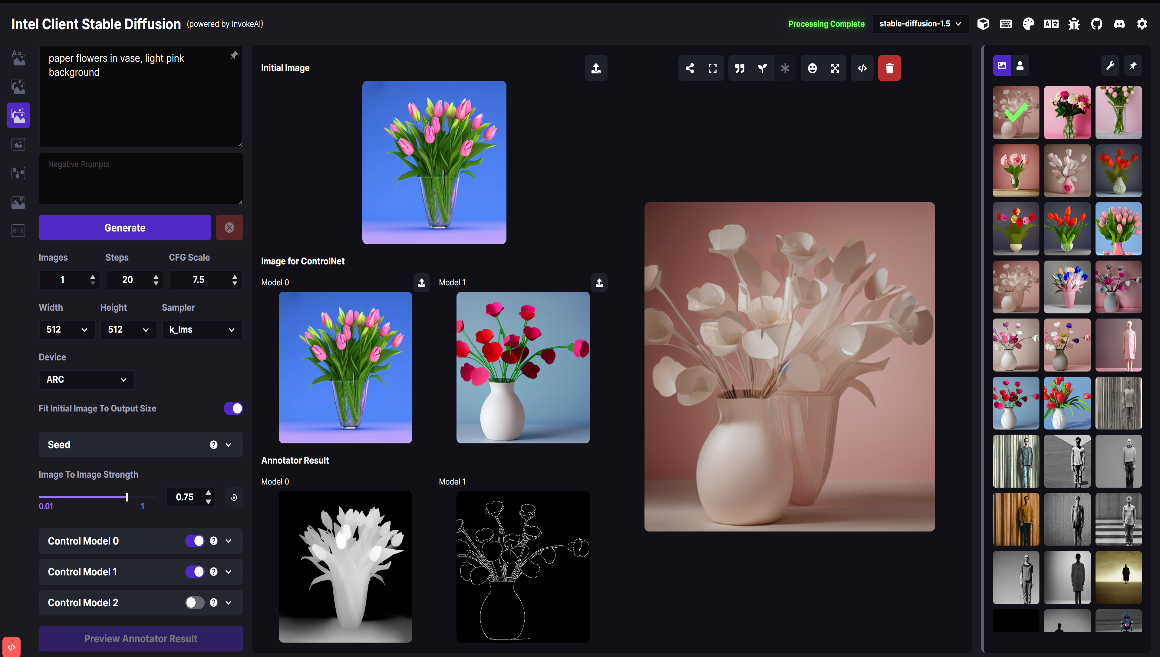Open the Discord link icon
Image resolution: width=1160 pixels, height=657 pixels.
pos(1119,24)
